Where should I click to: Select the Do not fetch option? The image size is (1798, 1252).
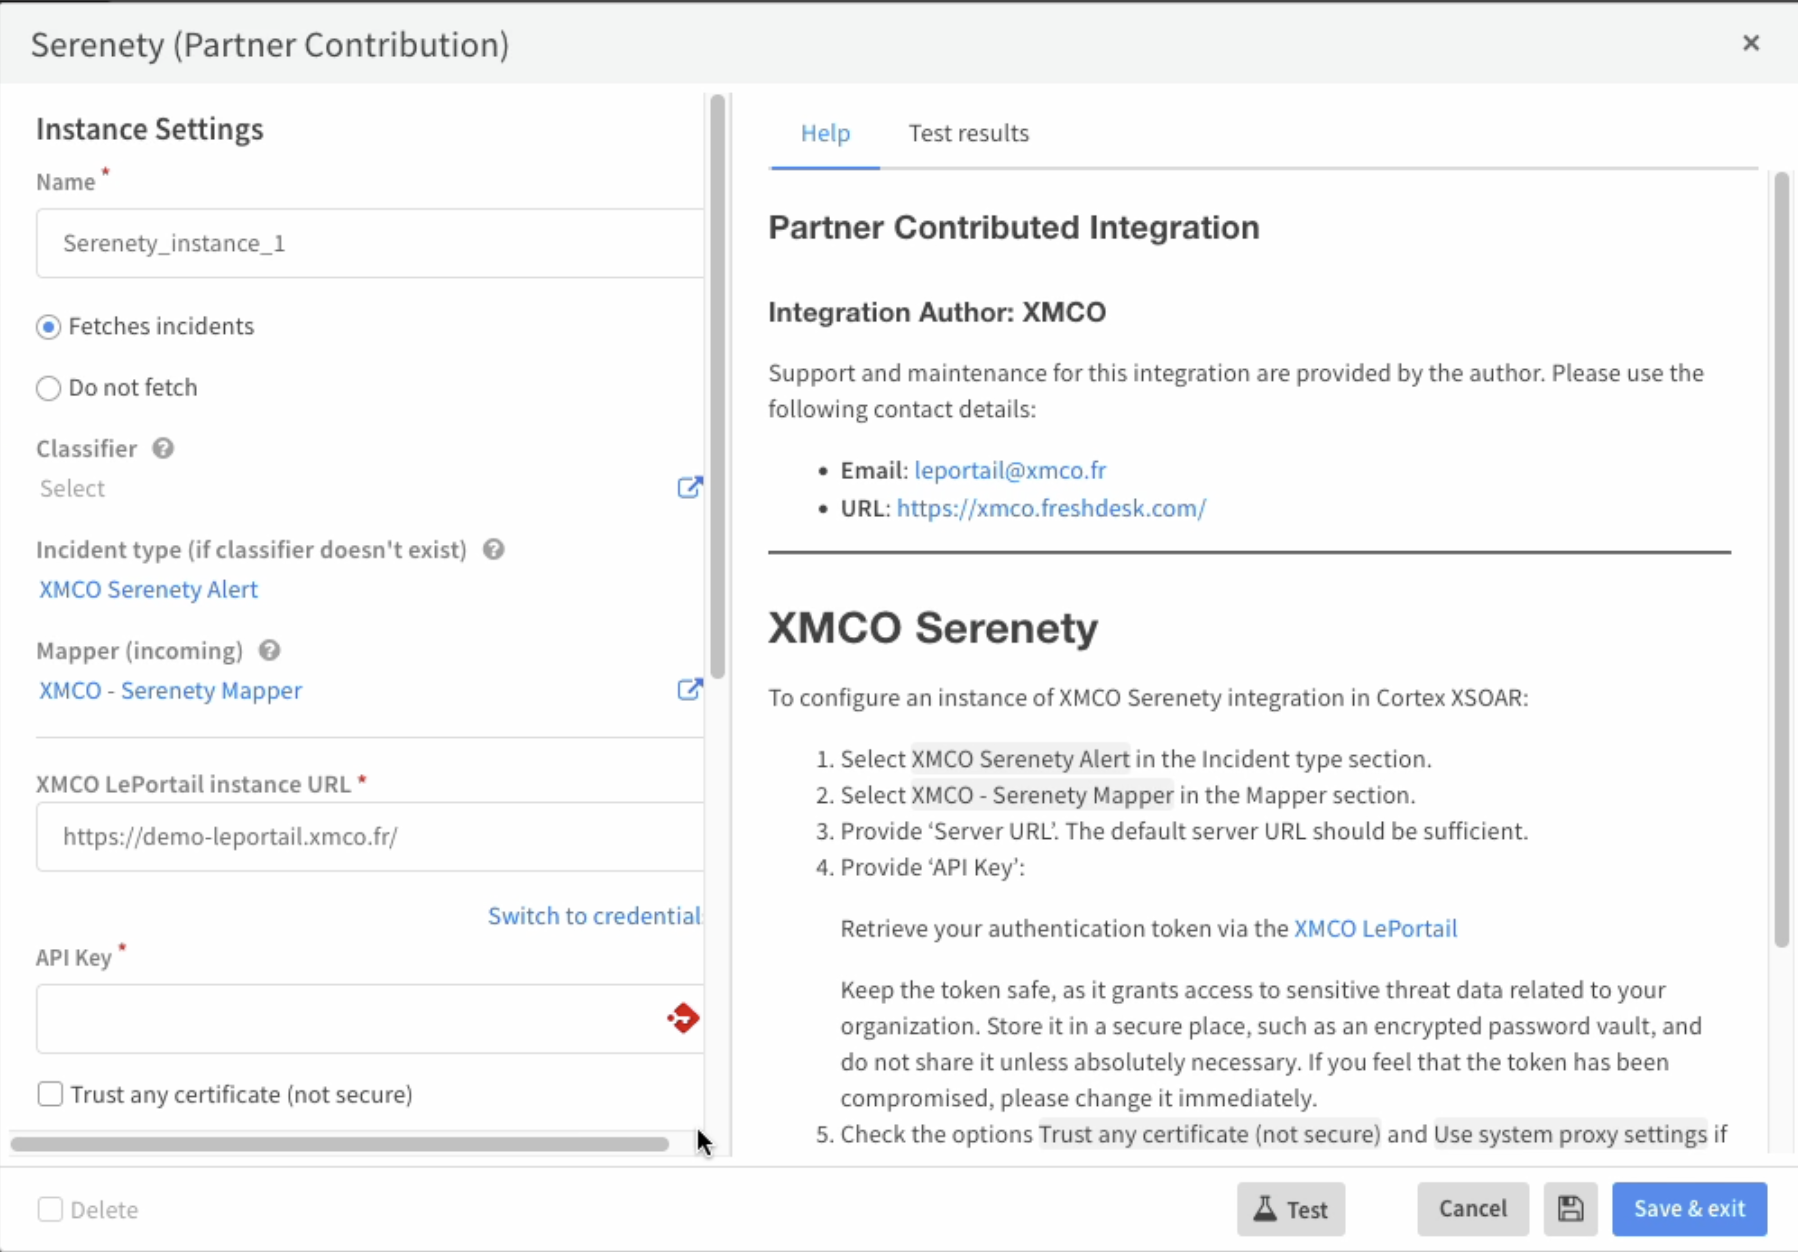click(x=49, y=388)
